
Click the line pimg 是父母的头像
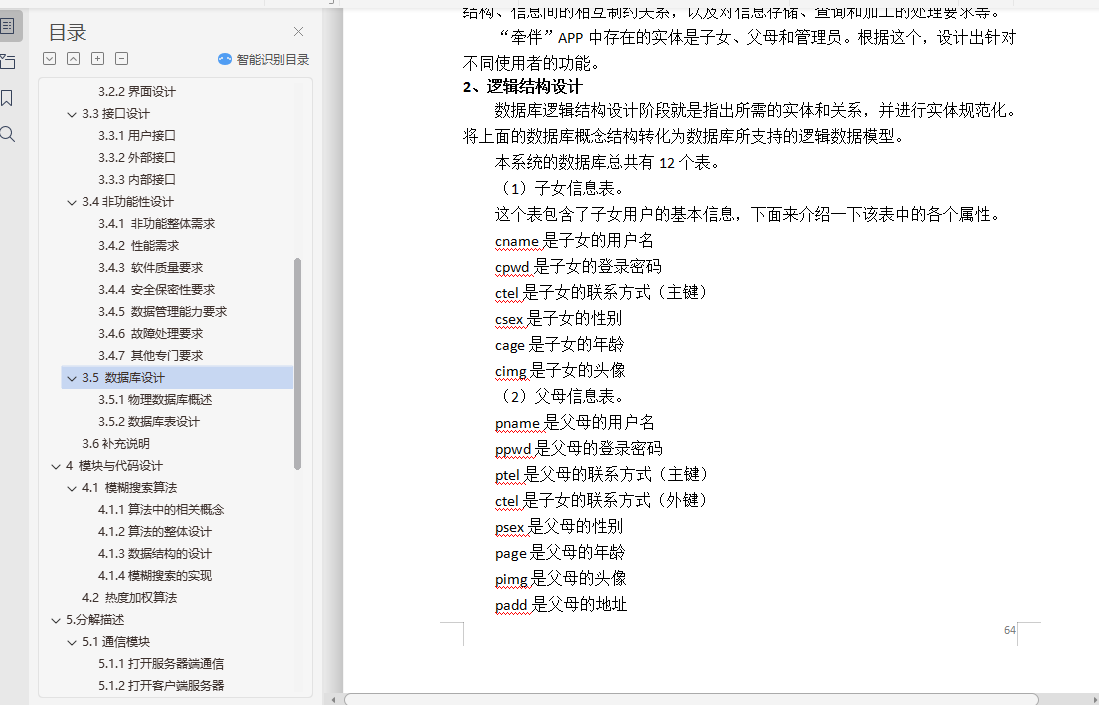(x=561, y=579)
